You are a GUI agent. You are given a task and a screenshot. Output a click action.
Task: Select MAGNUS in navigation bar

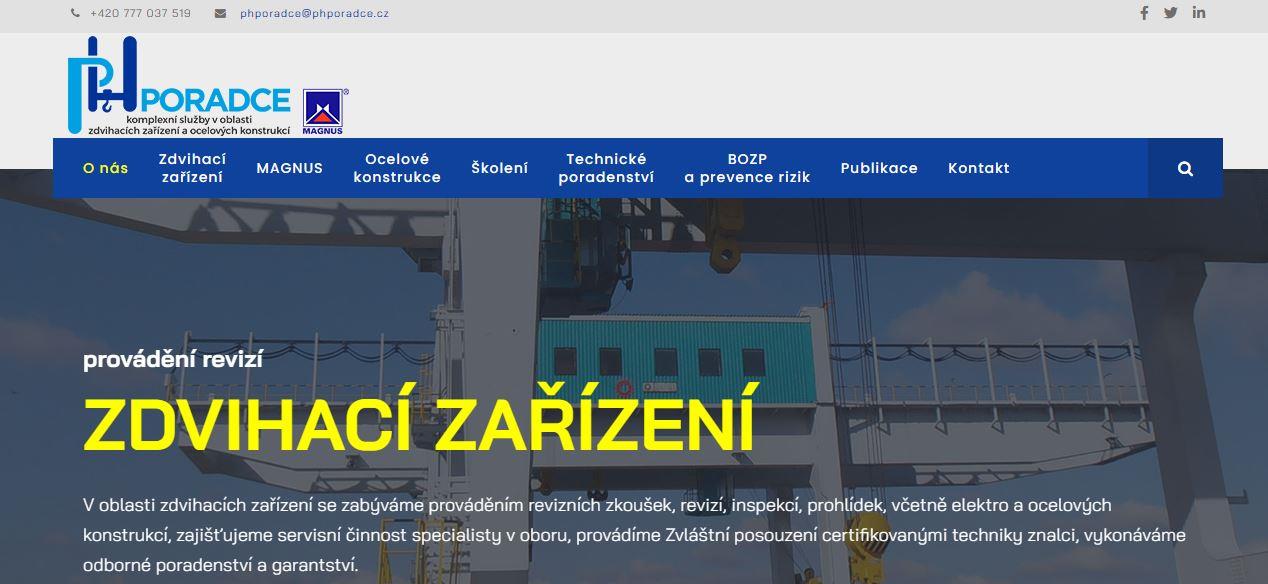(290, 168)
